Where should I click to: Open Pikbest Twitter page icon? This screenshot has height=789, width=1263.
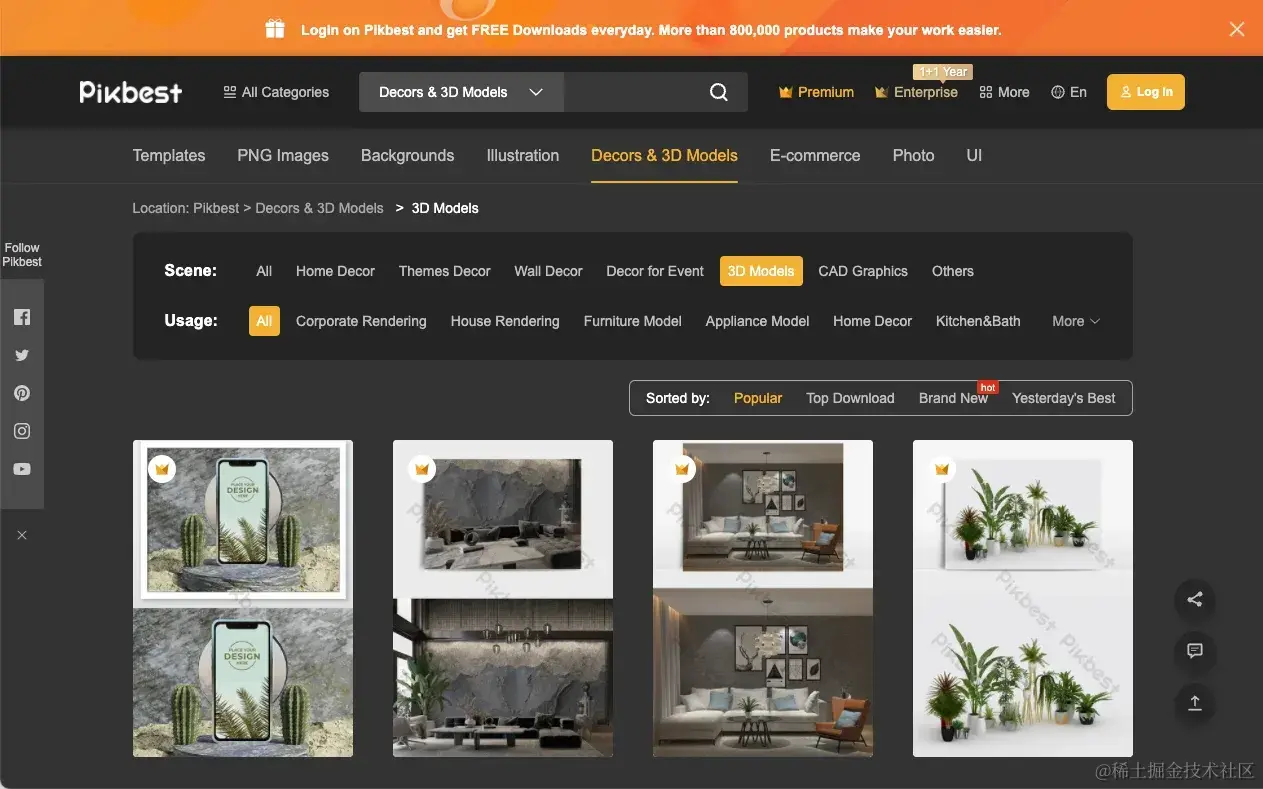coord(22,355)
